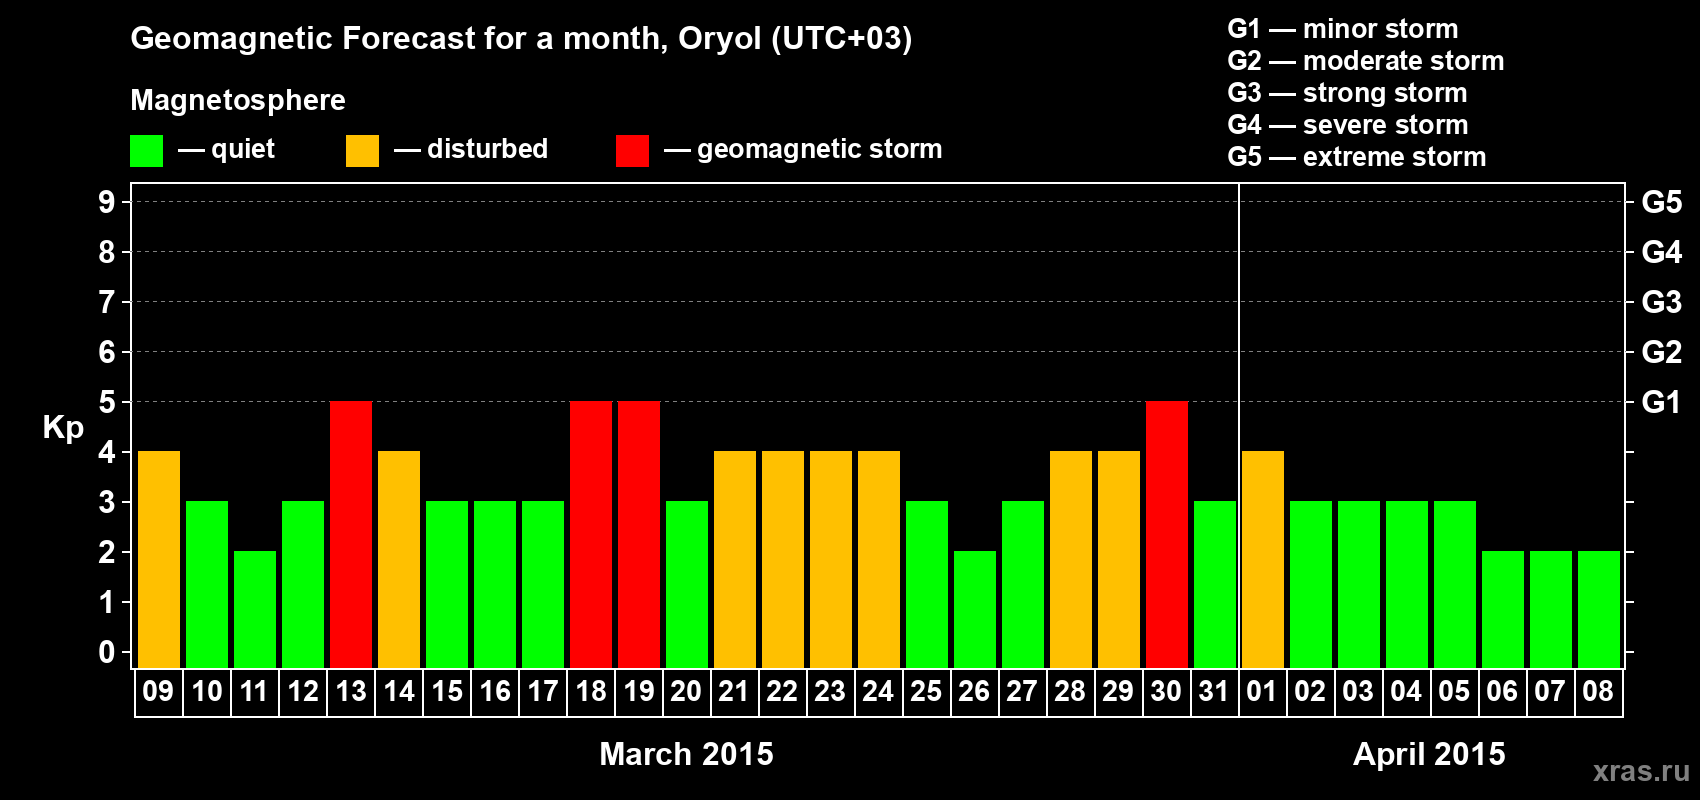1700x800 pixels.
Task: Click the 'Kp' axis title
Action: (63, 428)
